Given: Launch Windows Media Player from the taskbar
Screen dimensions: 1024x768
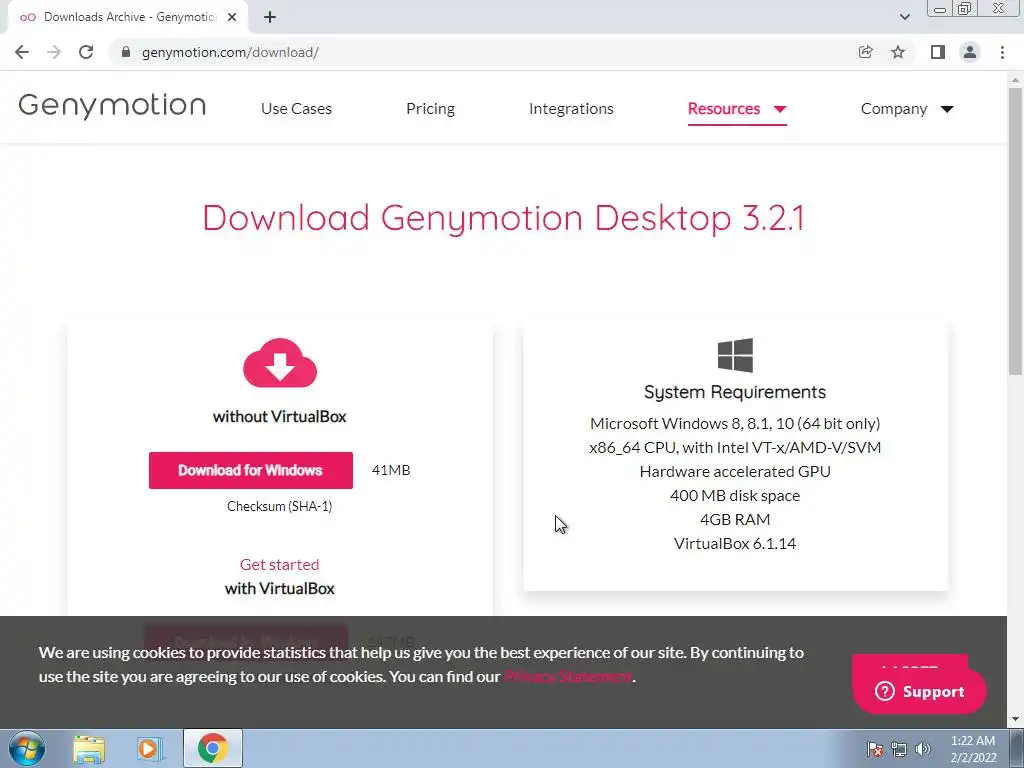Looking at the screenshot, I should tap(149, 749).
